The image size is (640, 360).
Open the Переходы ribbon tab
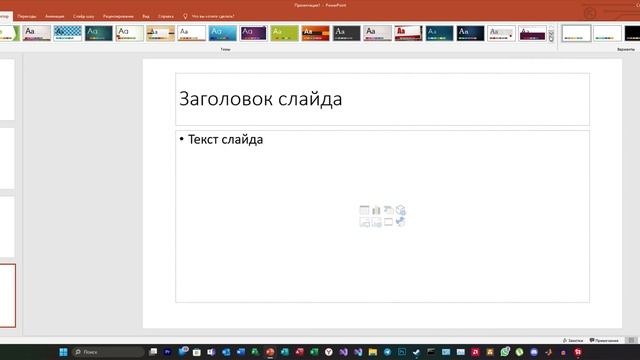point(27,16)
